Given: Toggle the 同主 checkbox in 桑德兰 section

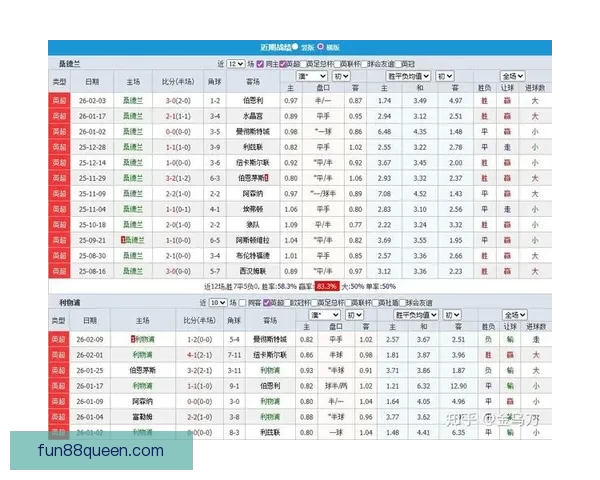Looking at the screenshot, I should coord(260,64).
